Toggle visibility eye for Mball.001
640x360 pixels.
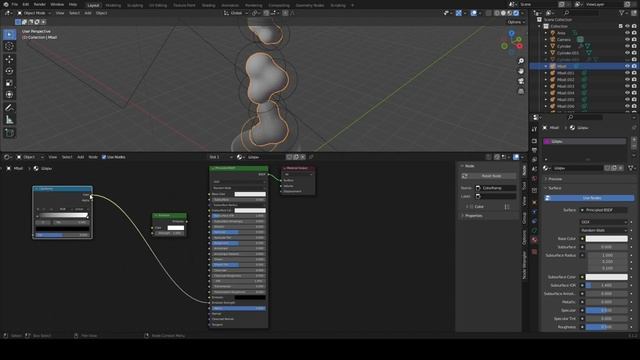(x=627, y=73)
